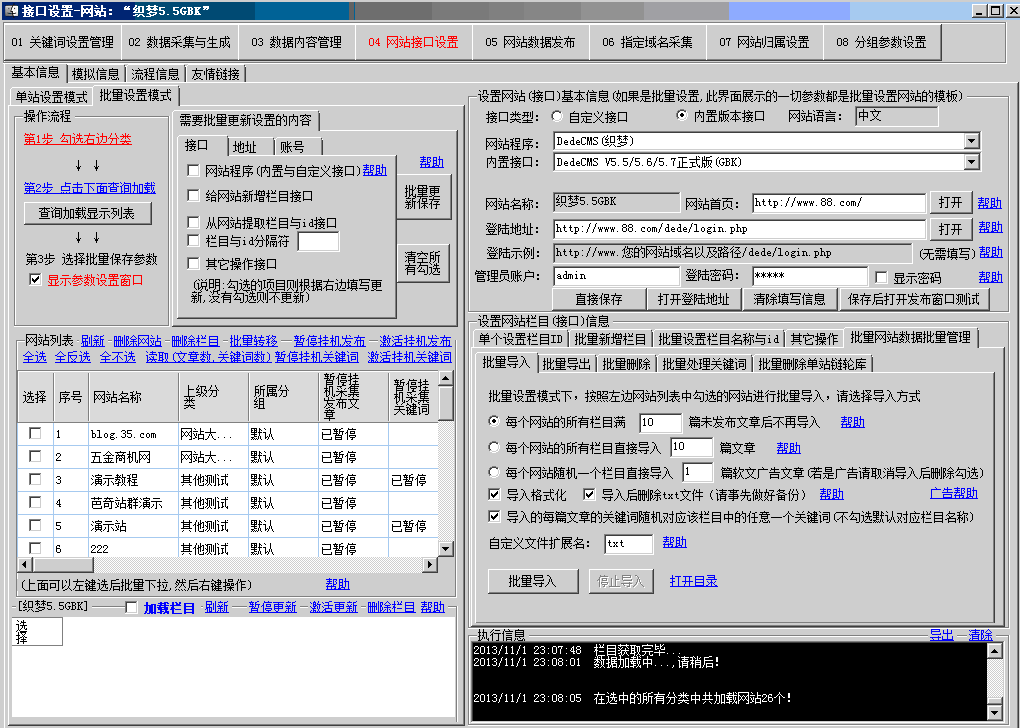The width and height of the screenshot is (1020, 728).
Task: Start 批量导入 with its button
Action: point(533,581)
